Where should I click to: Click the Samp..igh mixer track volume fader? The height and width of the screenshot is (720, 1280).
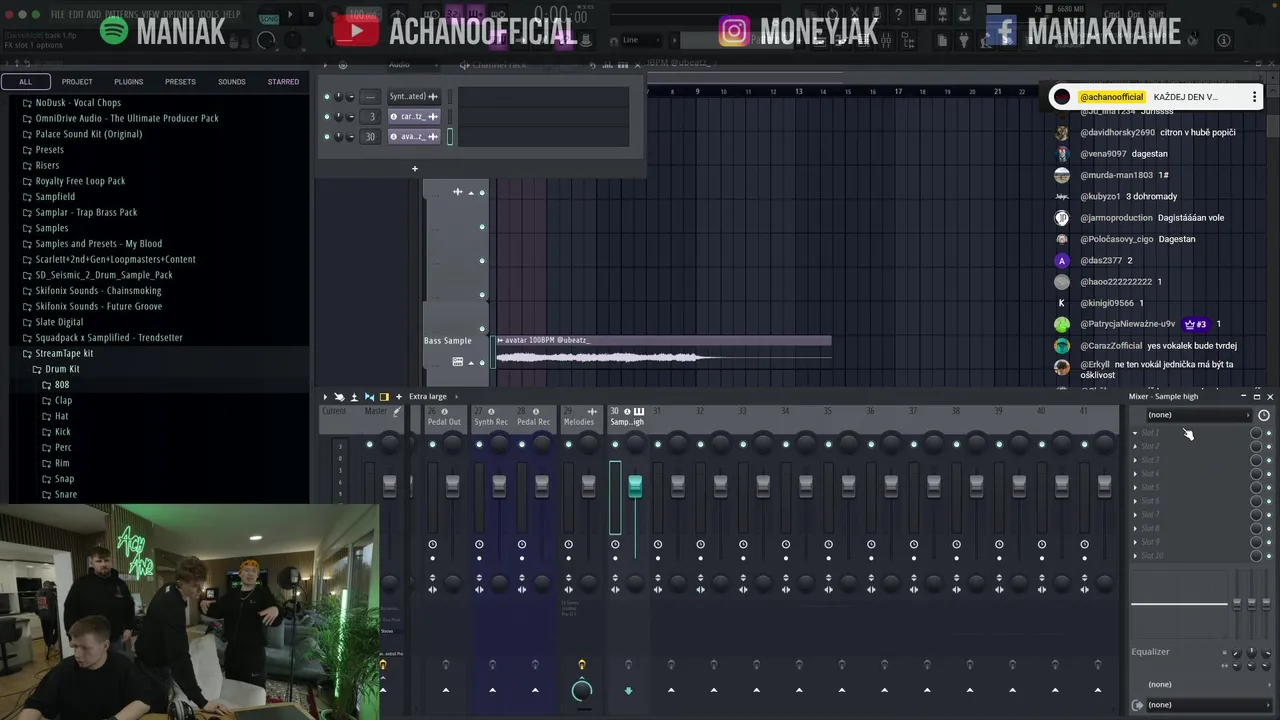tap(635, 486)
